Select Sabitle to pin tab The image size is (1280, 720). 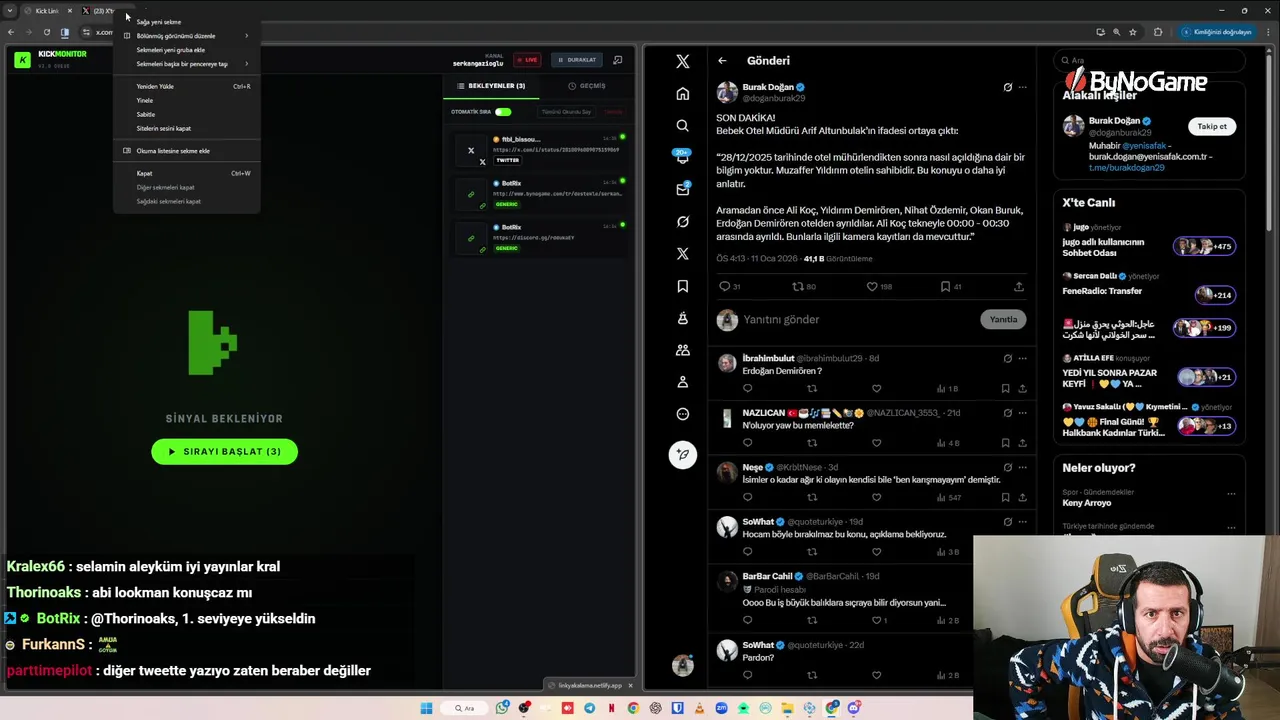[186, 114]
